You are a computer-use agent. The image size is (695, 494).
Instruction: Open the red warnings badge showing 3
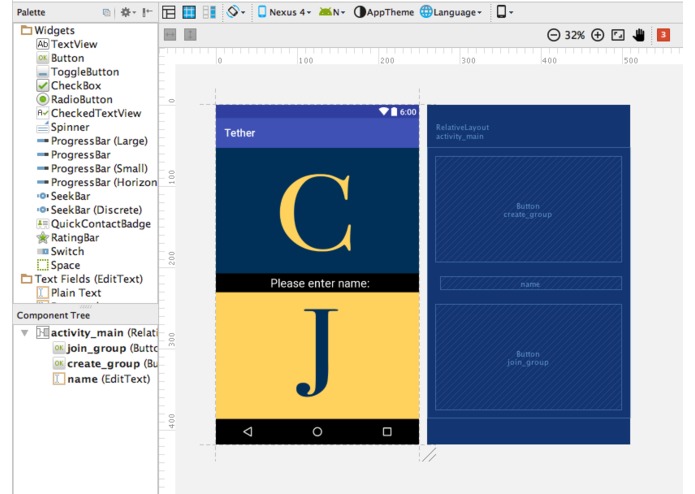663,35
